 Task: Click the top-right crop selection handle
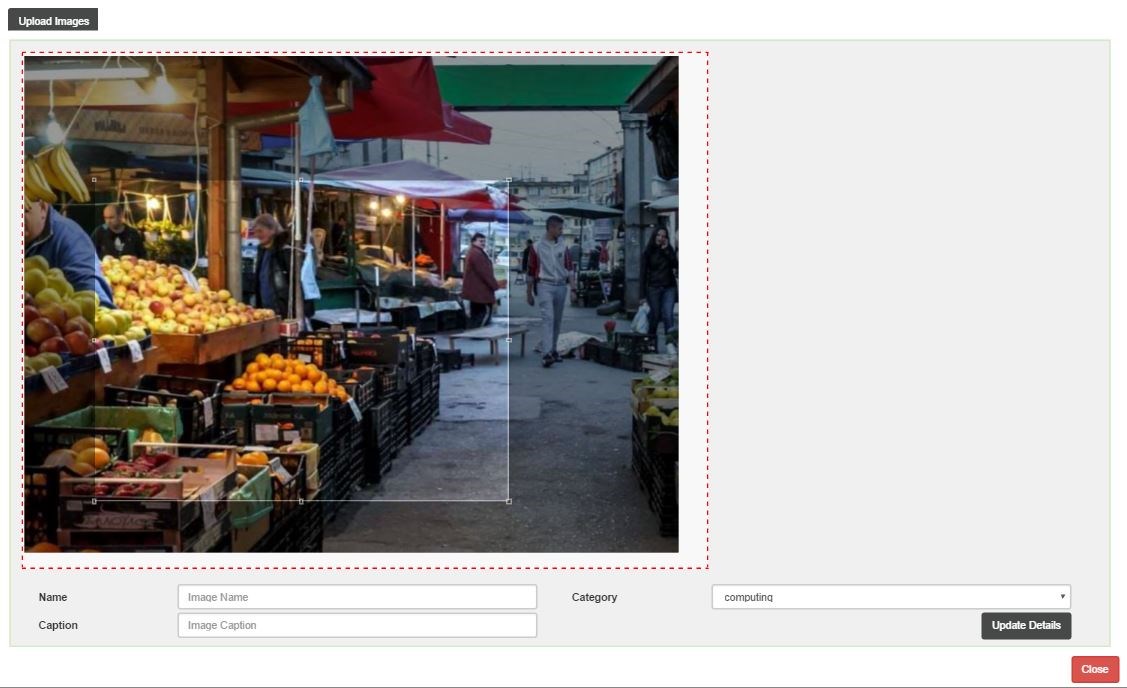click(x=509, y=180)
